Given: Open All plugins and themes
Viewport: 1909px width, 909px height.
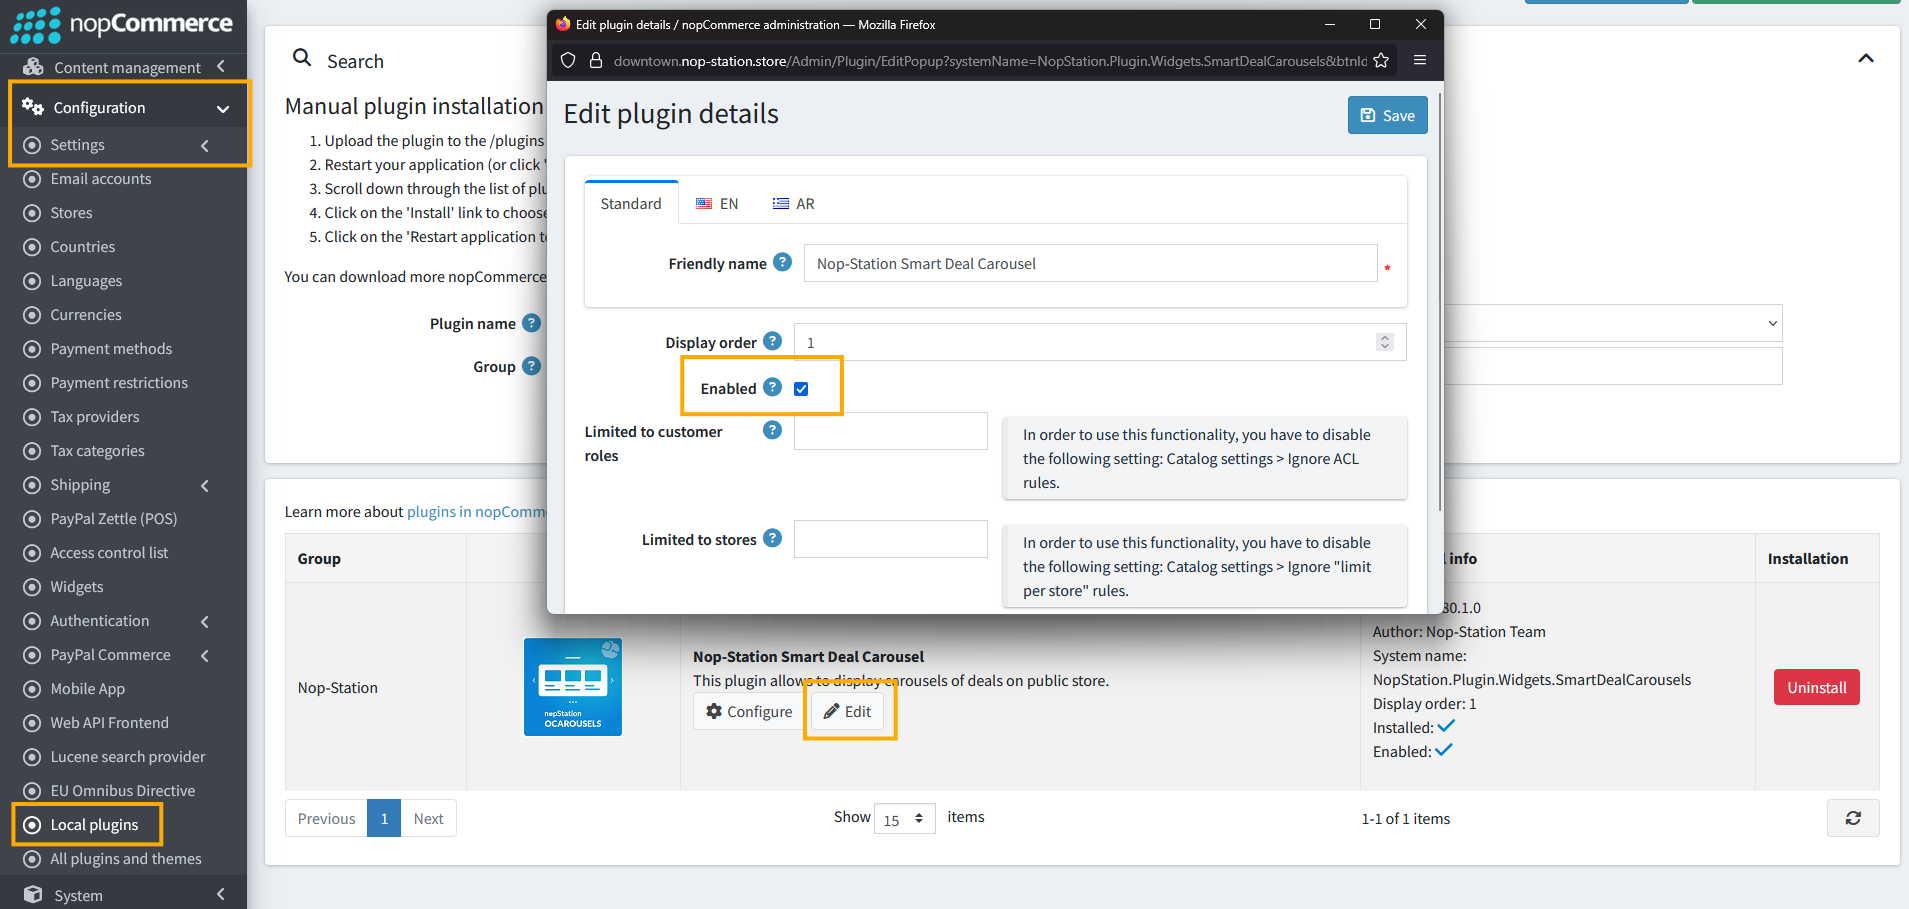Looking at the screenshot, I should point(125,859).
